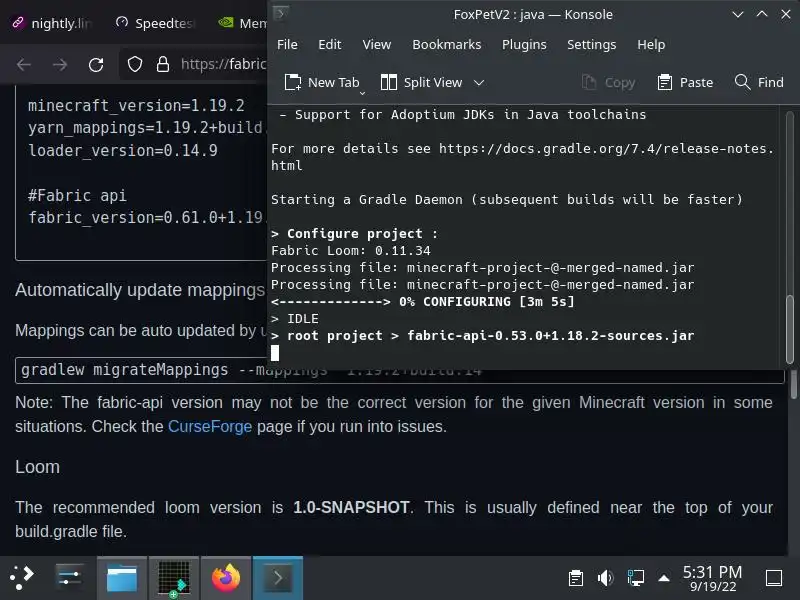Click the shield tracking protection icon
The height and width of the screenshot is (600, 800).
tap(135, 64)
